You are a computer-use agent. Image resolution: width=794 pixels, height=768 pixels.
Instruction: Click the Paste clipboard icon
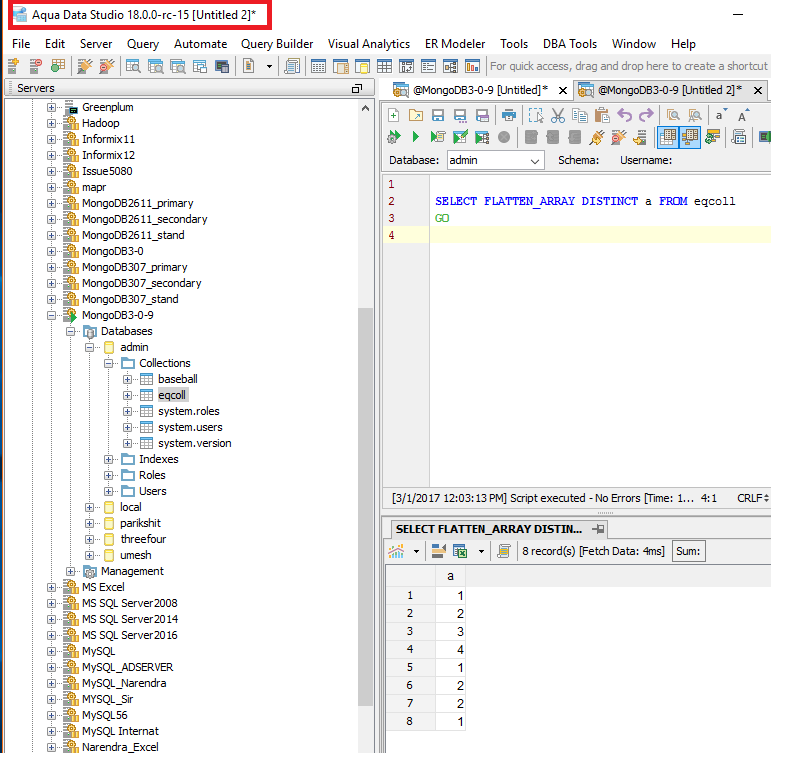(602, 115)
